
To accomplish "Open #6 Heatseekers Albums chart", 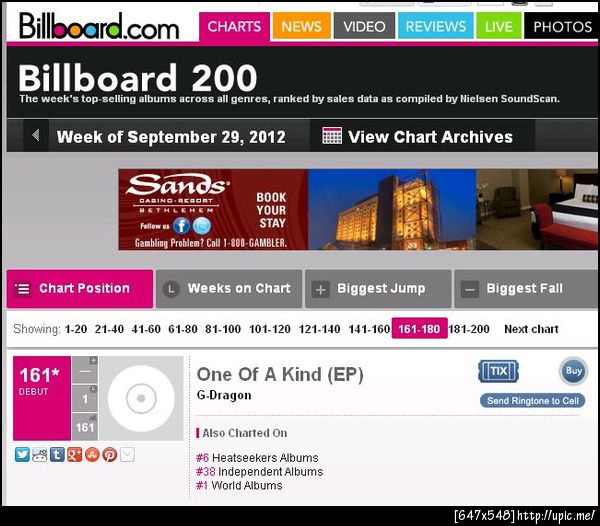I will point(257,458).
